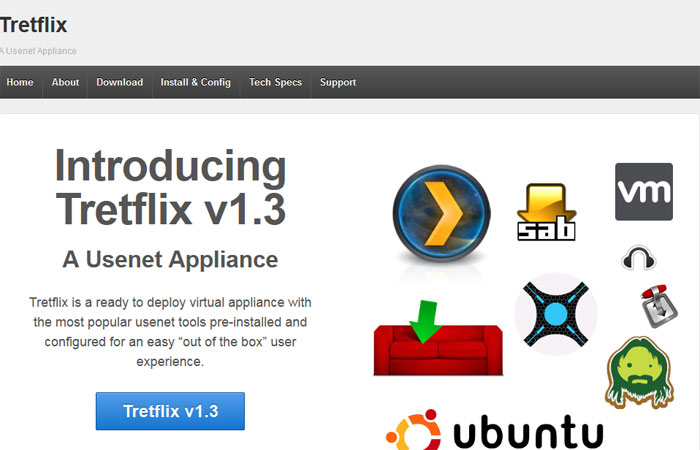Open the Home menu item
700x450 pixels.
20,82
